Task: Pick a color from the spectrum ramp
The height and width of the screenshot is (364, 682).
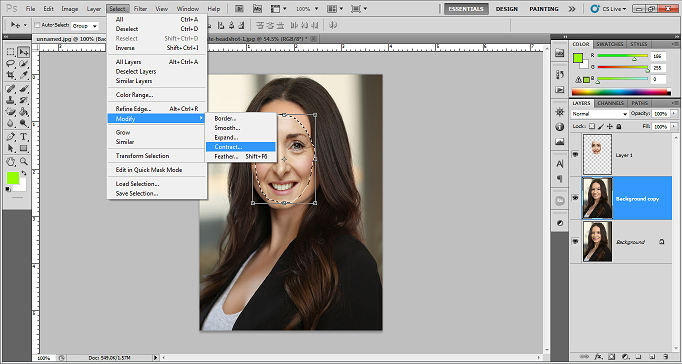Action: tap(621, 92)
